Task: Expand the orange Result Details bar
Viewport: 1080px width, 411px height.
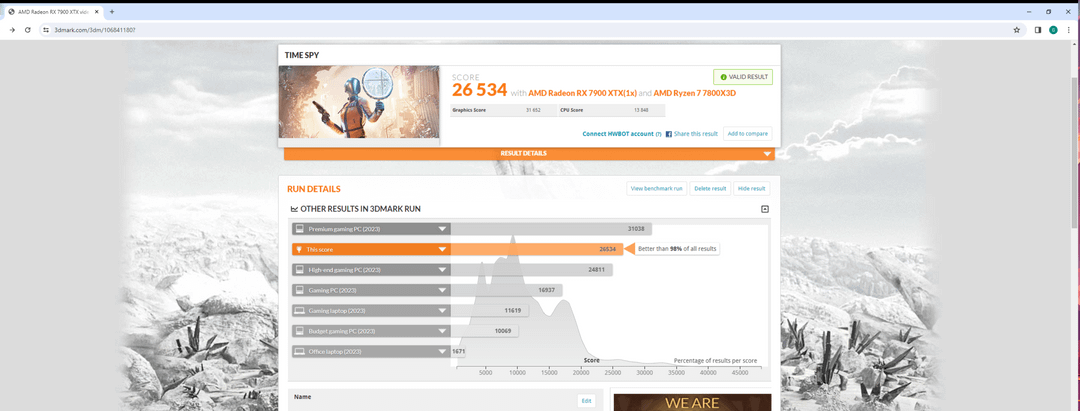Action: tap(529, 154)
